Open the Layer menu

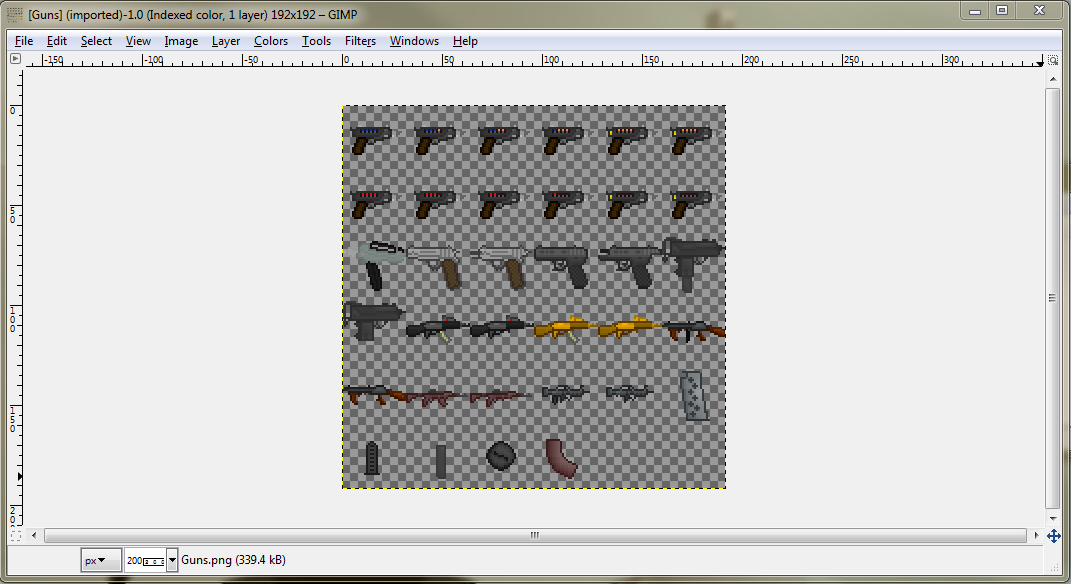pyautogui.click(x=225, y=41)
